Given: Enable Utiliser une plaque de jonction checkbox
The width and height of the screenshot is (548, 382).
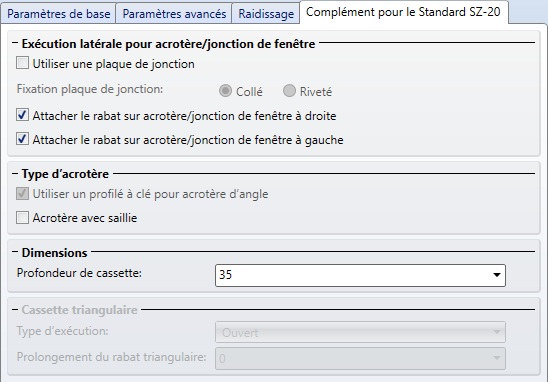Looking at the screenshot, I should (22, 63).
